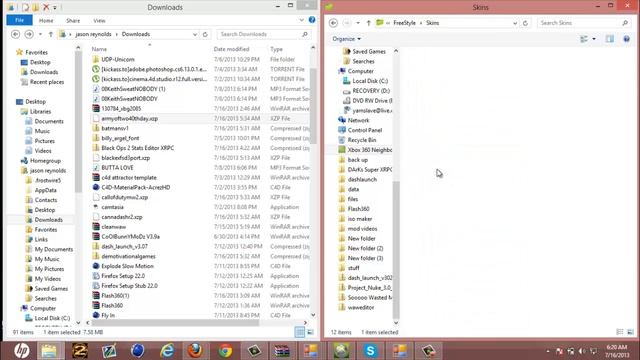The image size is (640, 360).
Task: Go back in the Skins window
Action: click(x=333, y=23)
